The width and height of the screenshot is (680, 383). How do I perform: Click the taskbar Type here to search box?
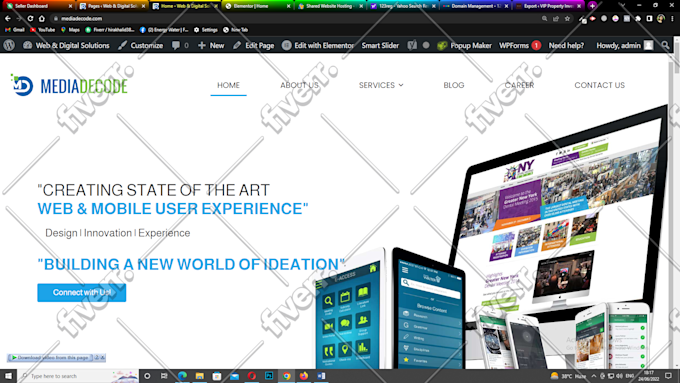point(78,376)
